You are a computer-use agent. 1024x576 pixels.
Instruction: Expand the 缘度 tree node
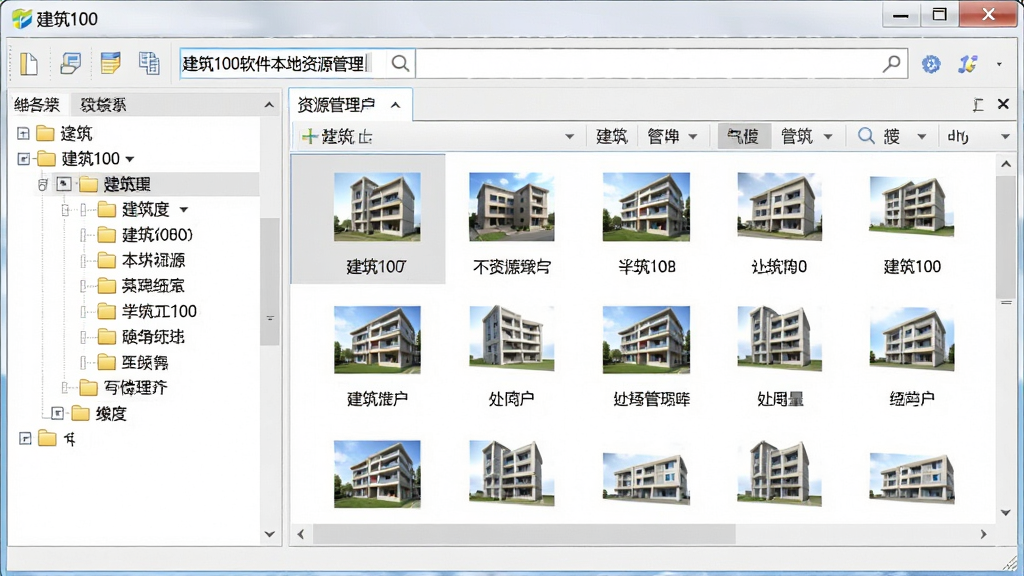57,413
